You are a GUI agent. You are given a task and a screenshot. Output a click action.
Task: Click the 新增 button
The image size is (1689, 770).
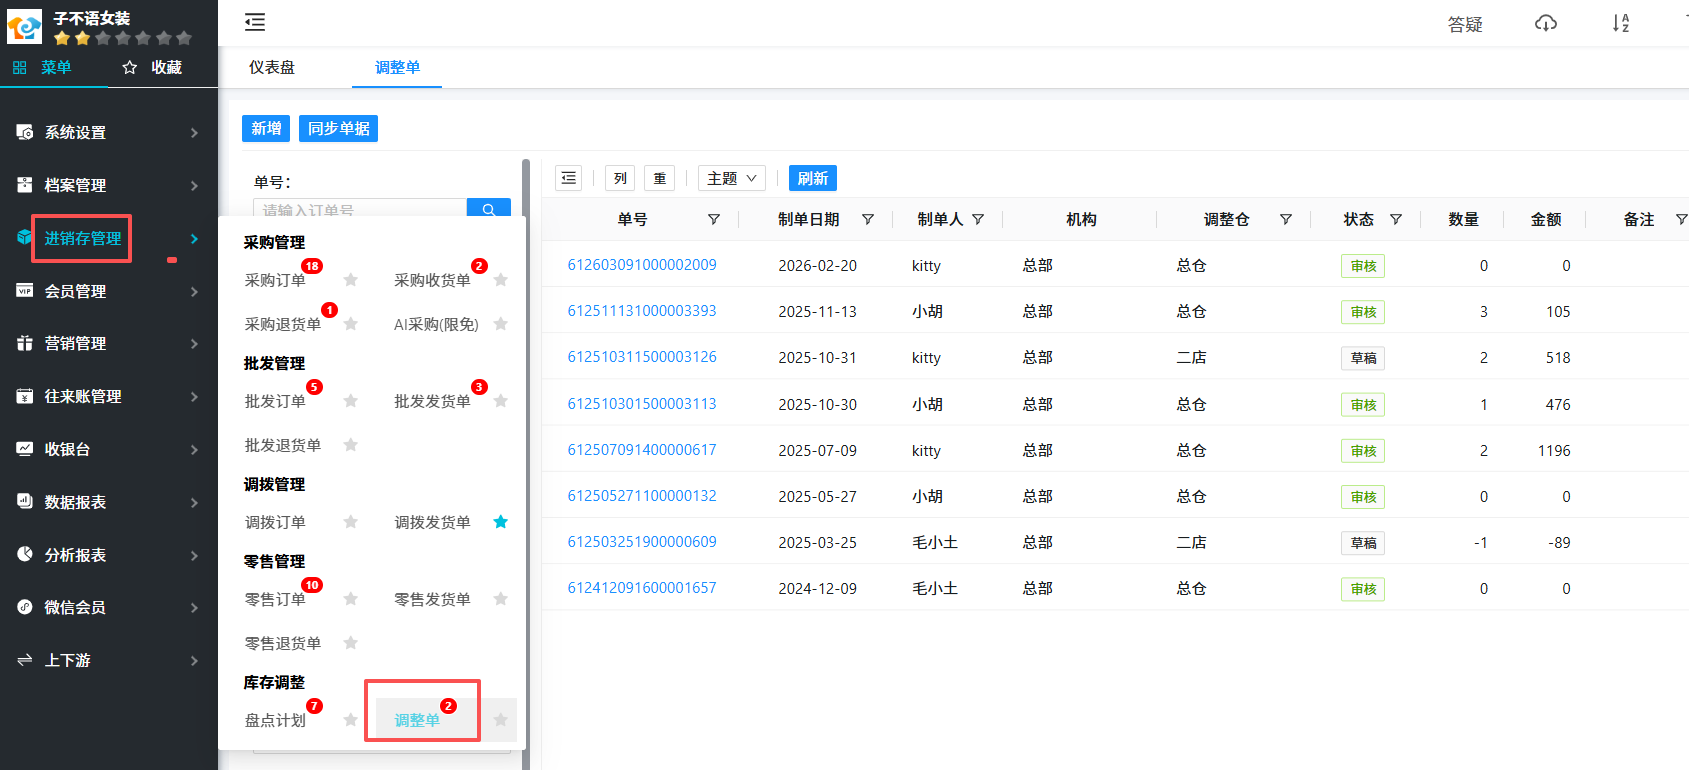266,128
